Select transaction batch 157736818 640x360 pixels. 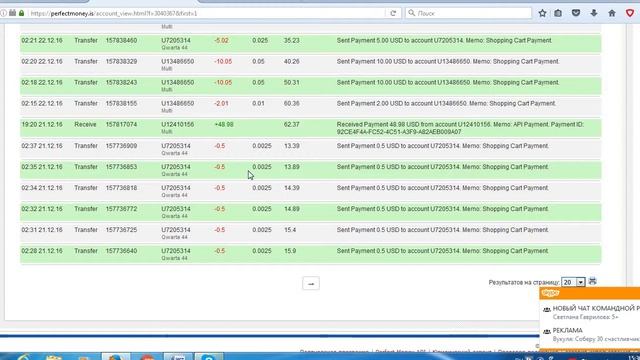pyautogui.click(x=121, y=188)
